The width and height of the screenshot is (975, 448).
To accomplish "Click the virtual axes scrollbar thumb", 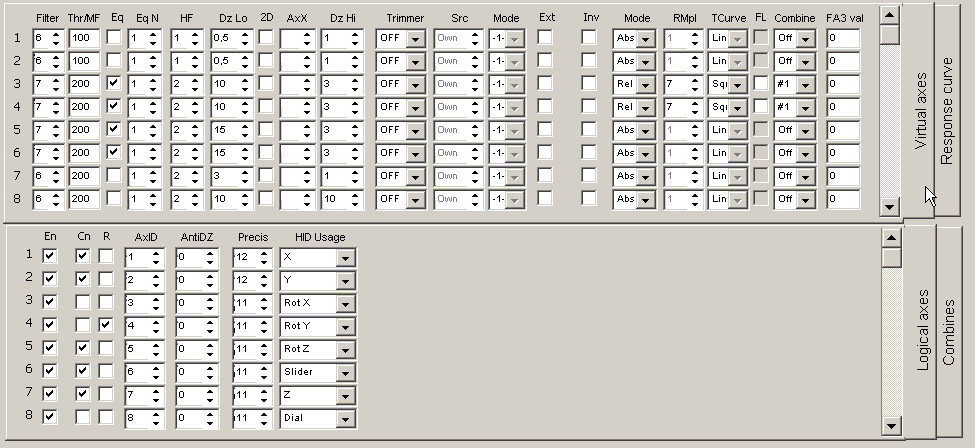I will (x=890, y=35).
